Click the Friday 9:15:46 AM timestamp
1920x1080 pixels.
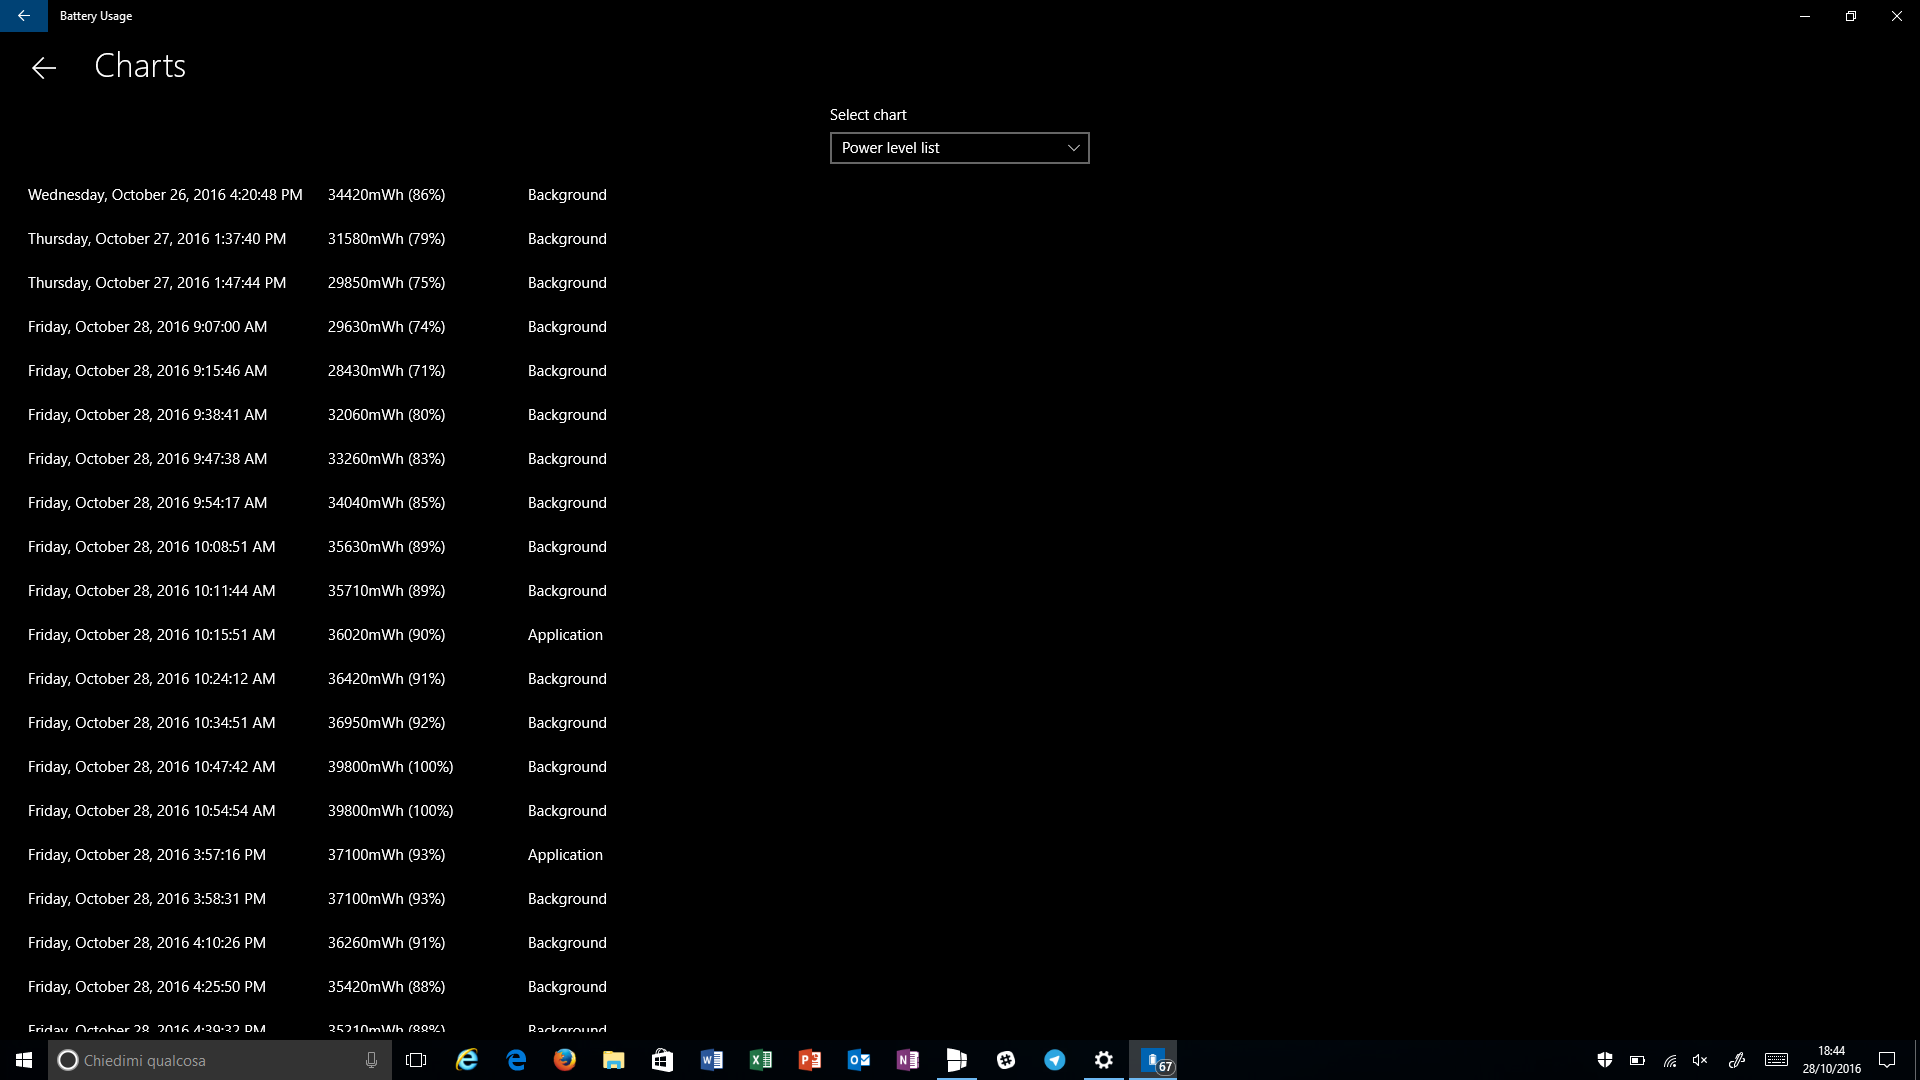[x=147, y=371]
